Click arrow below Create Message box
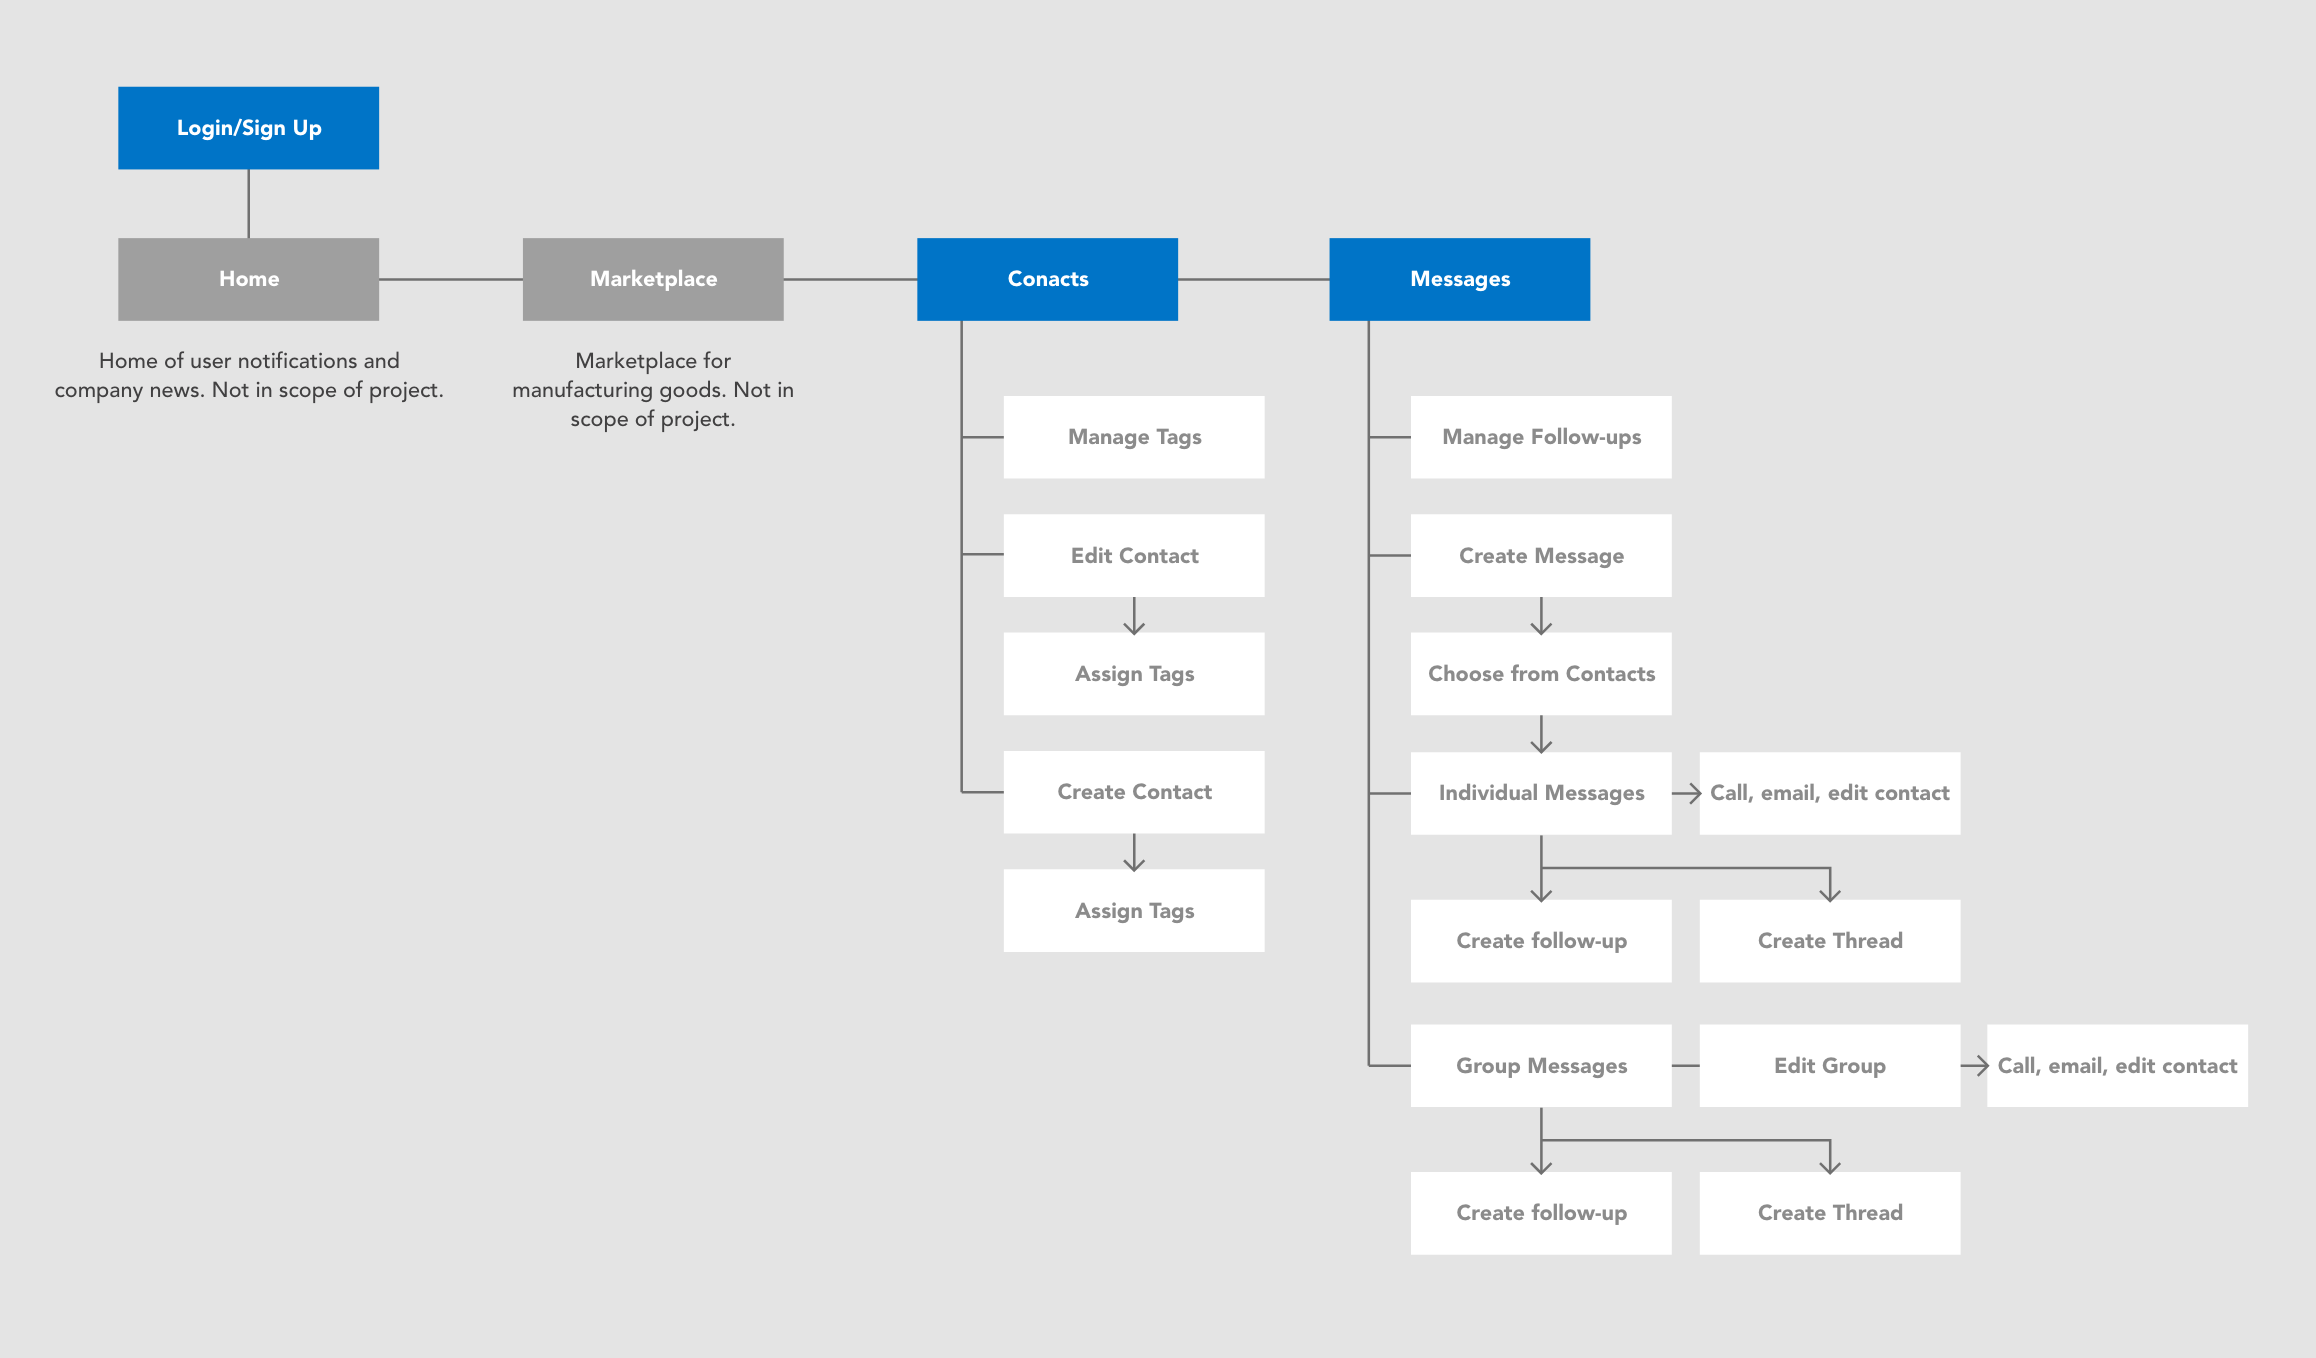Screen dimensions: 2316x1358 tap(1541, 616)
